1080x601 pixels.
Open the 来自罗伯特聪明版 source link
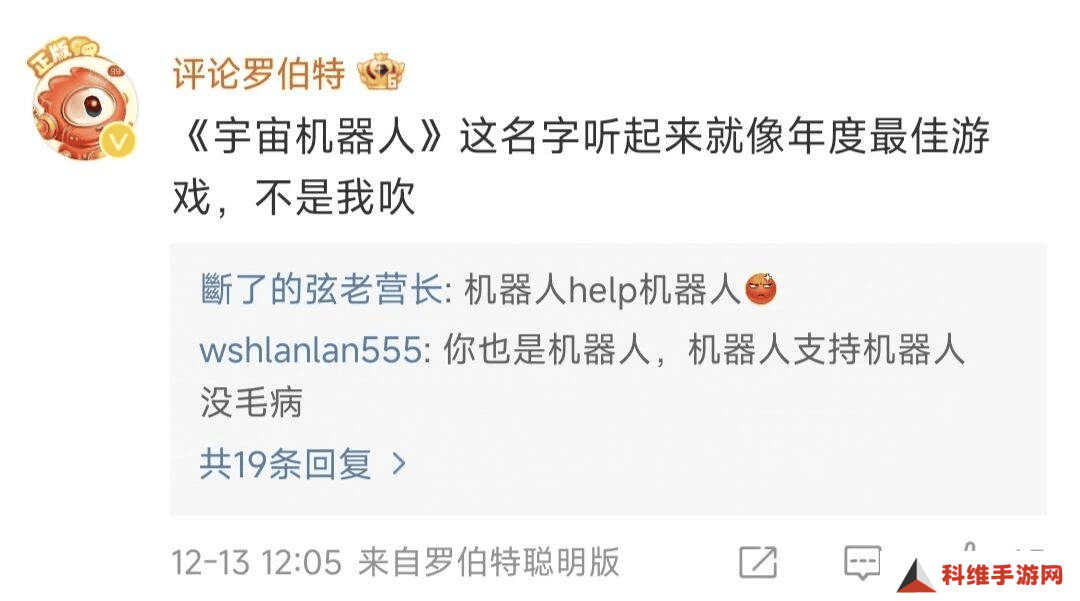489,562
